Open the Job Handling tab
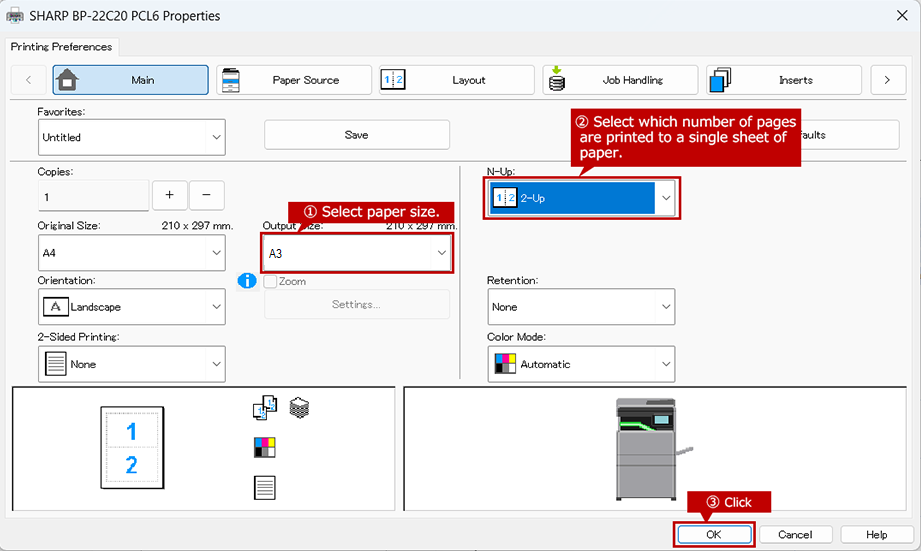Screen dimensions: 921x551 620,80
